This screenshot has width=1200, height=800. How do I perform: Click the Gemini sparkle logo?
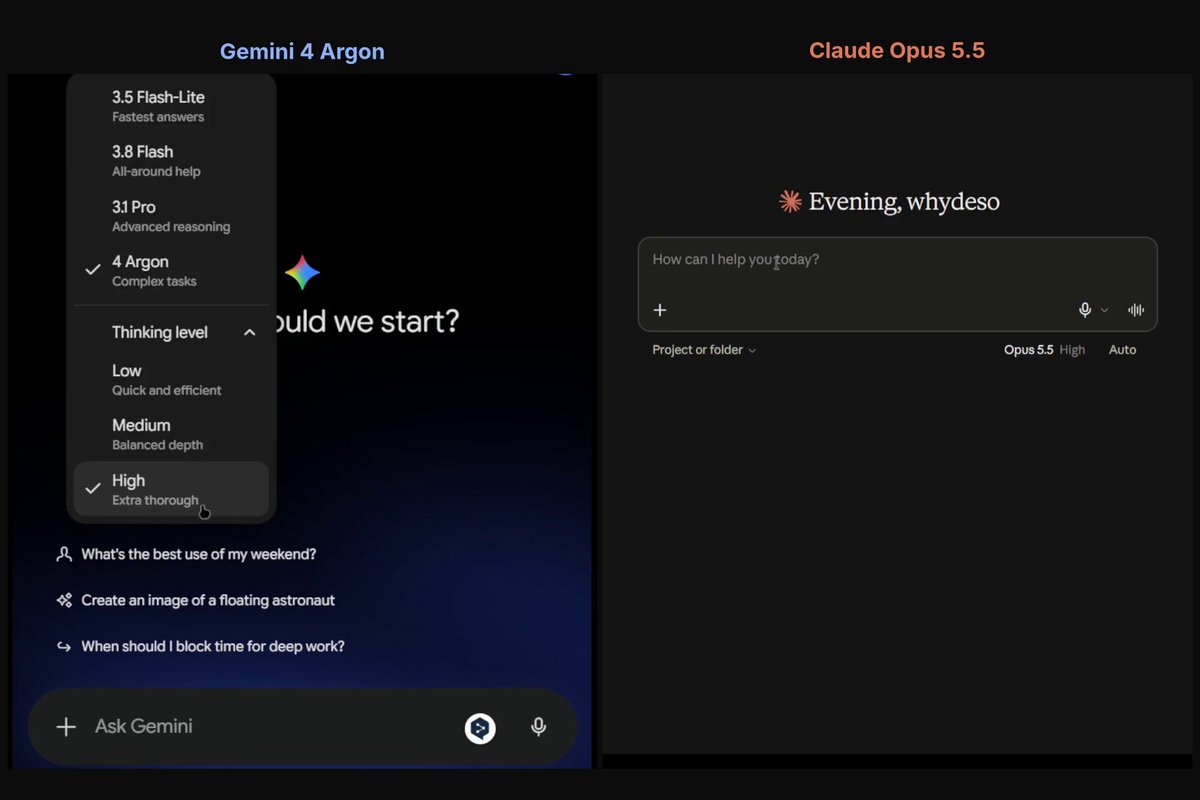tap(302, 273)
